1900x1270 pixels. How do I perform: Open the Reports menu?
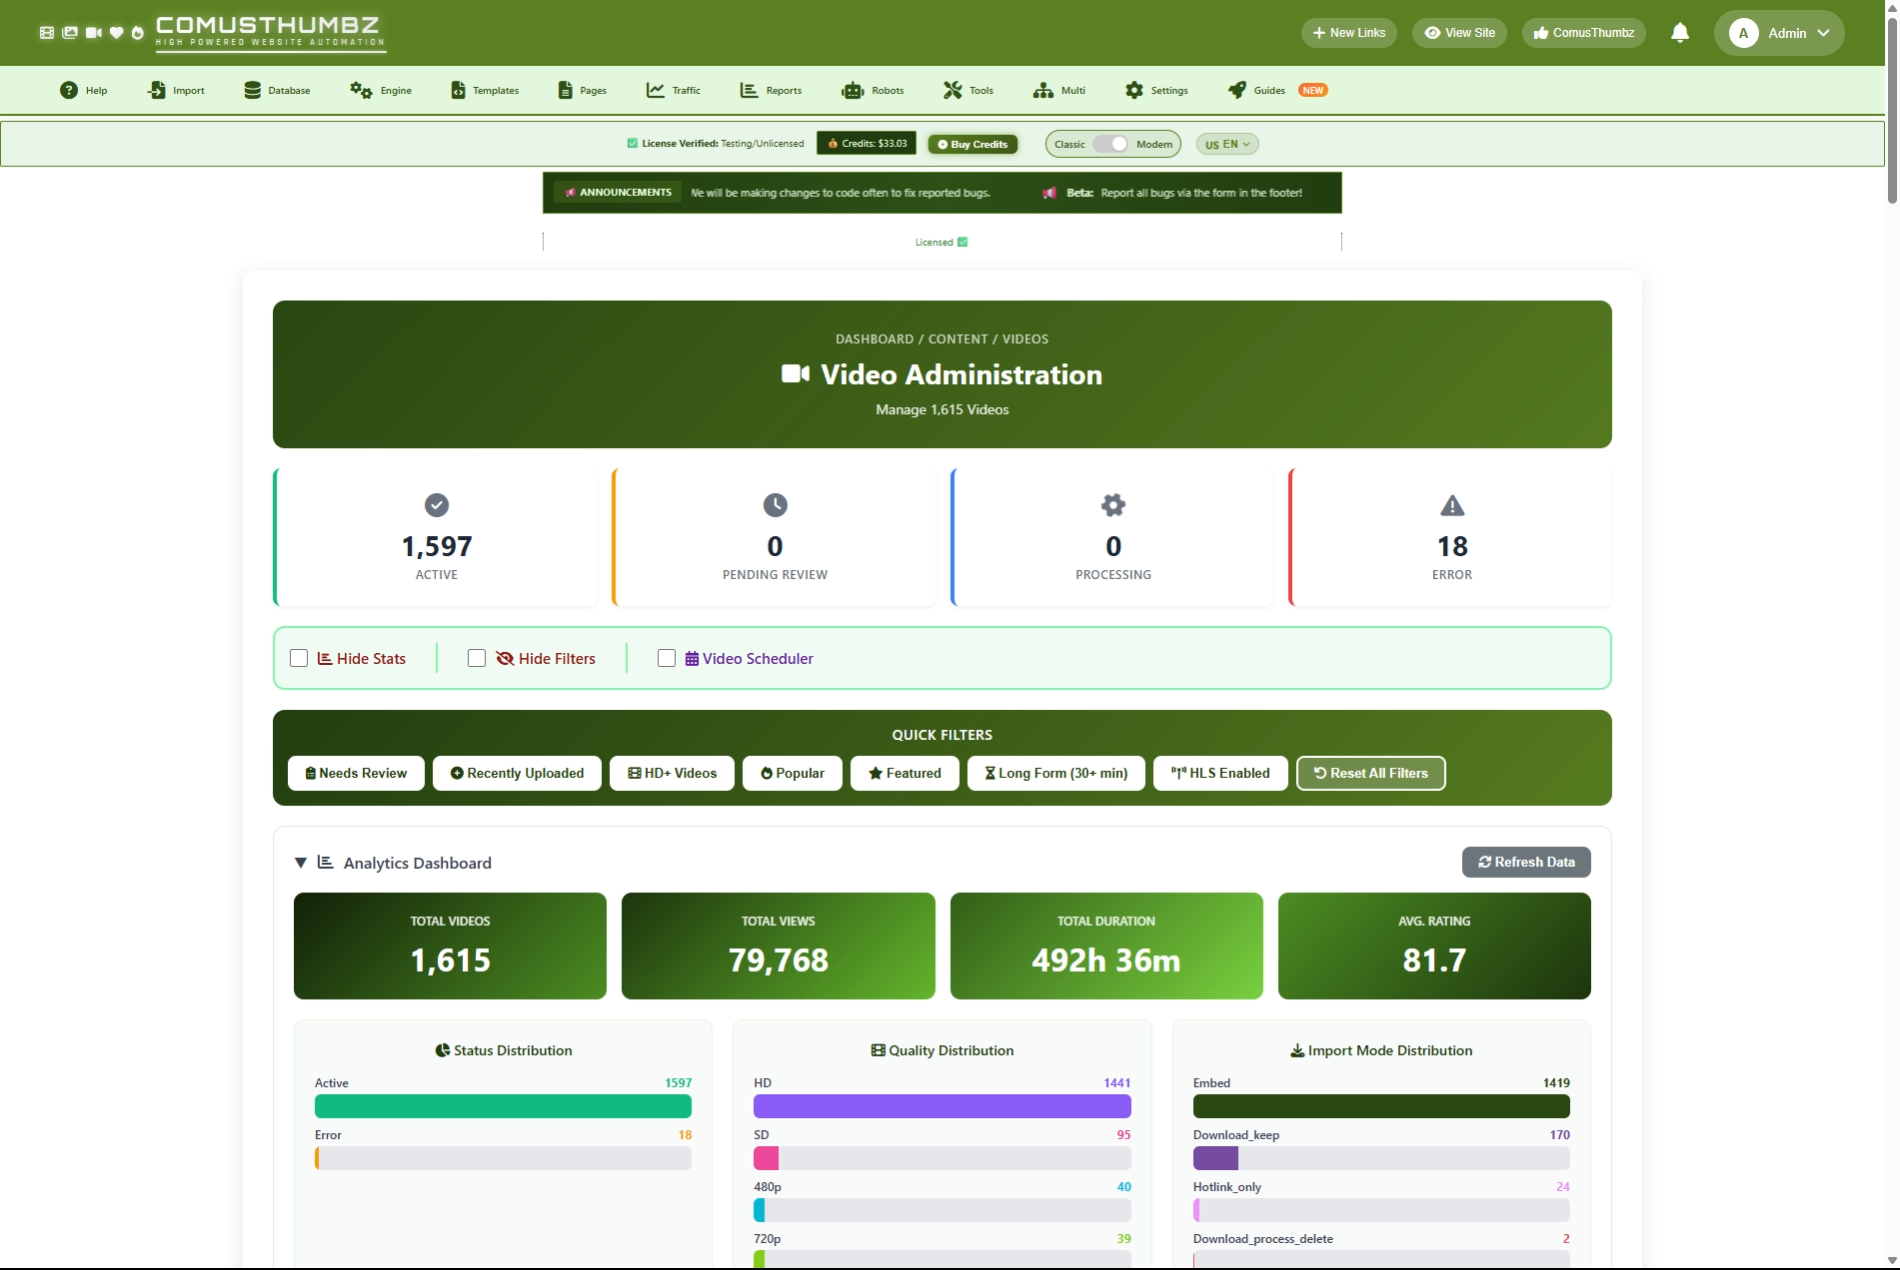771,90
